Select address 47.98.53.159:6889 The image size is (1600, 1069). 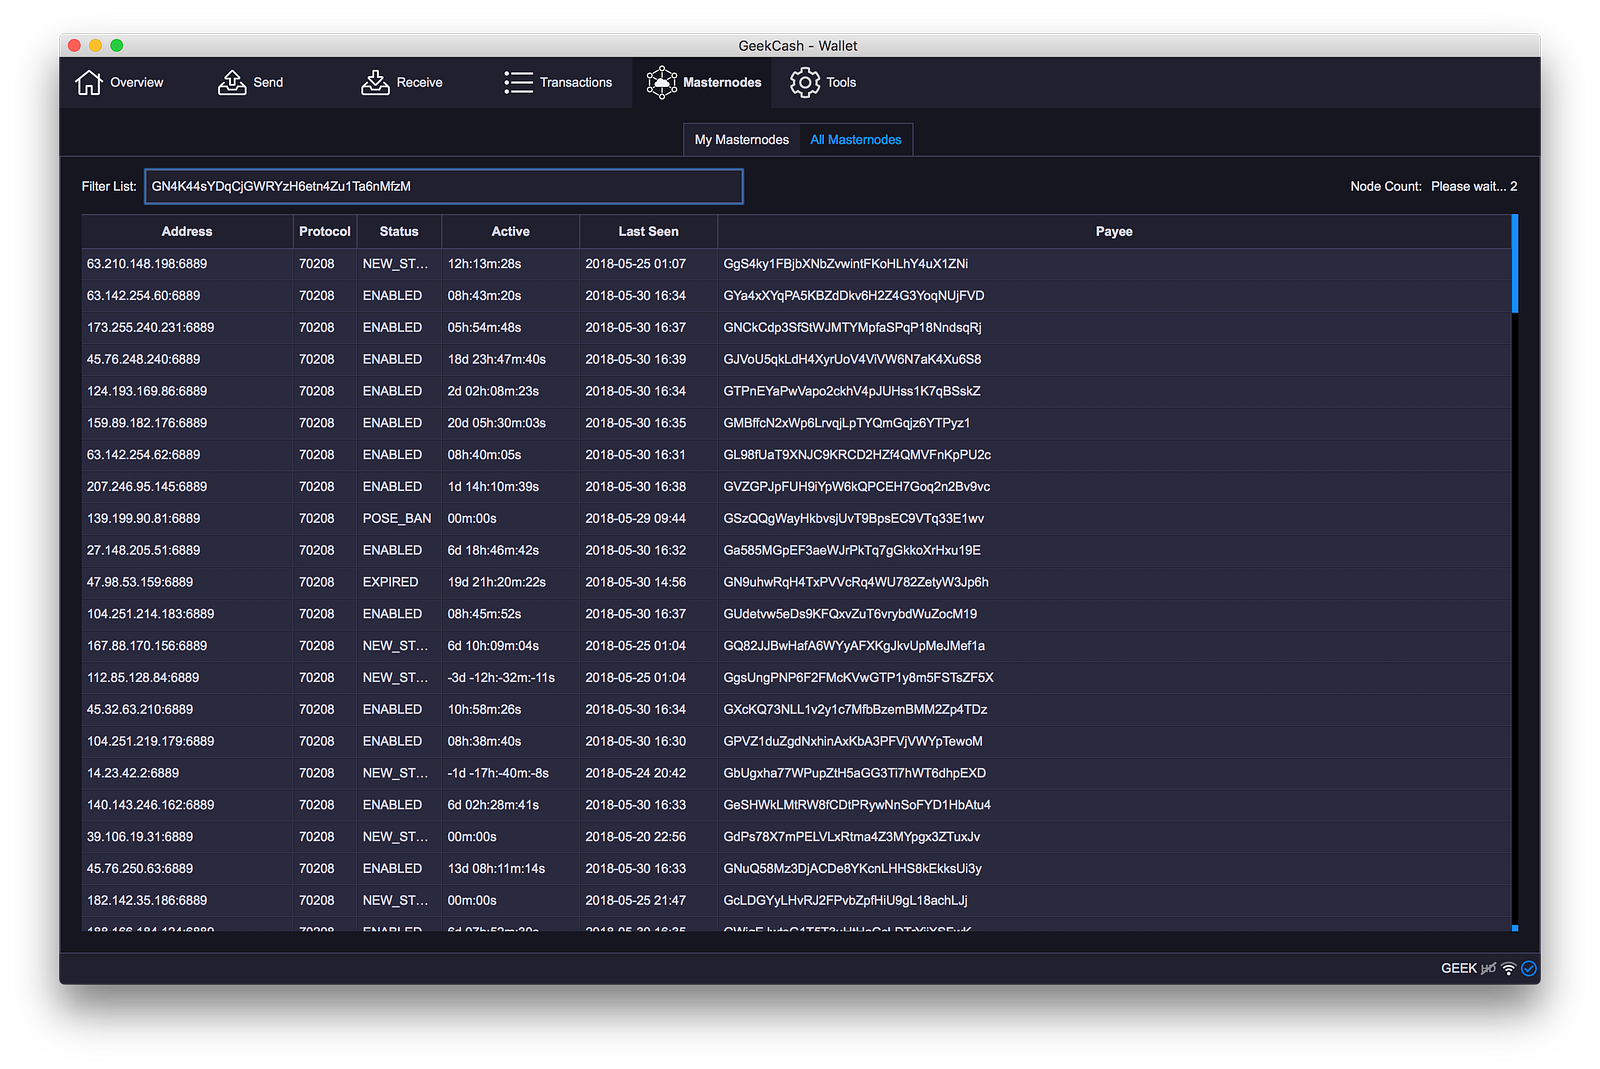(x=140, y=582)
